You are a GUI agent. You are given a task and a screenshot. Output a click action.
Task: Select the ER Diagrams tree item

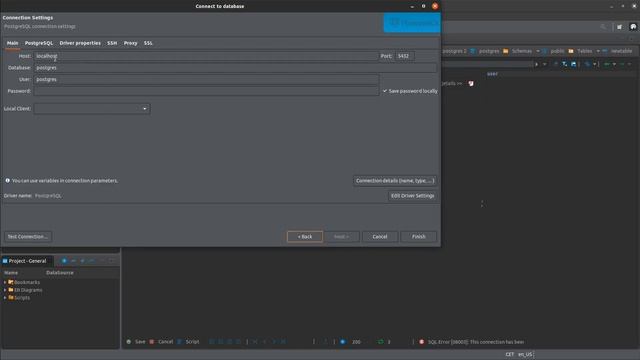point(28,290)
